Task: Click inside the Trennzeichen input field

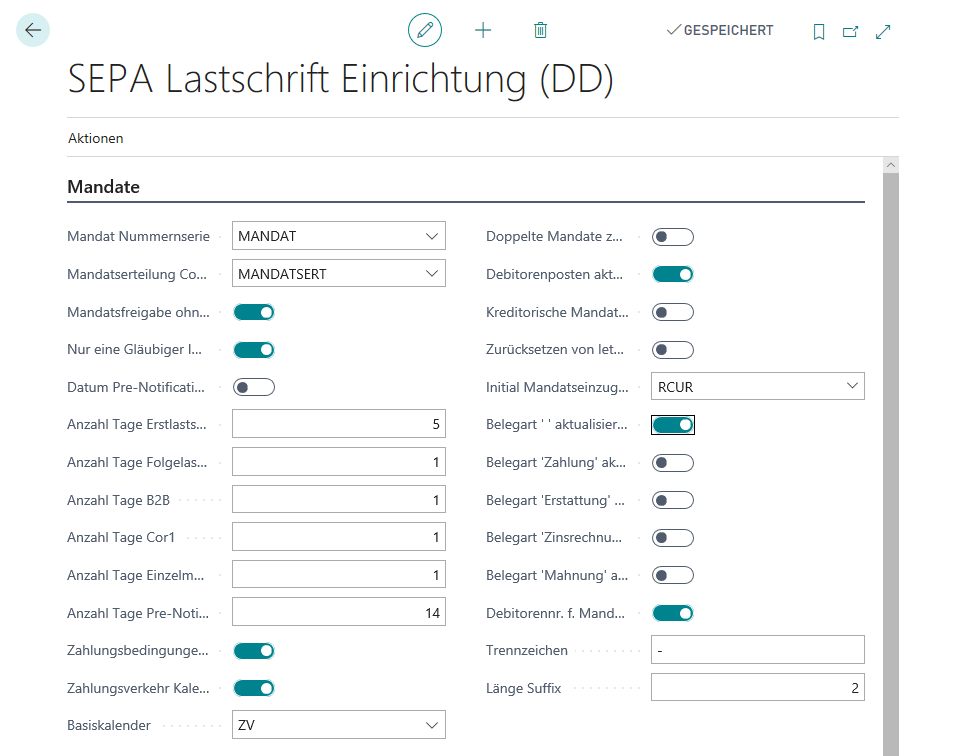Action: click(x=757, y=649)
